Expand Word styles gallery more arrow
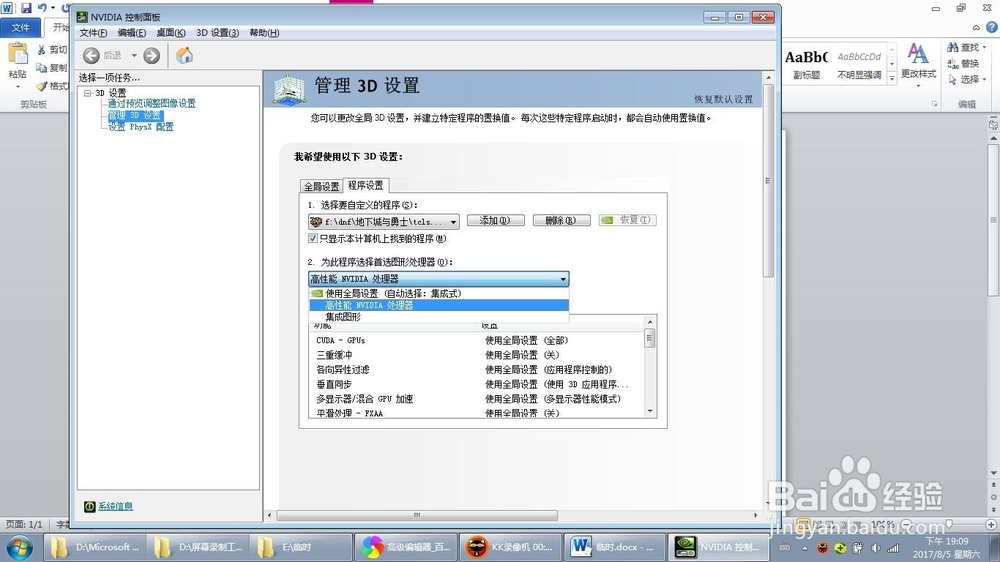This screenshot has height=562, width=1000. point(892,77)
